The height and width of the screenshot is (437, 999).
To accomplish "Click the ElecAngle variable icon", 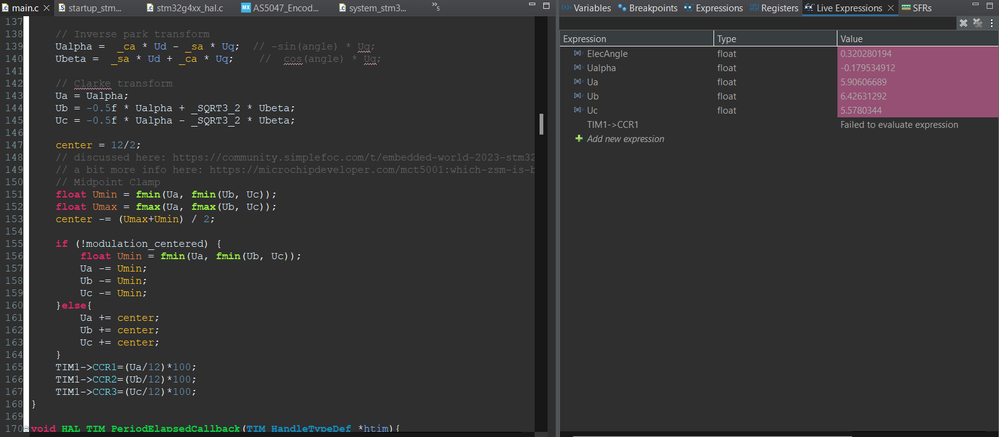I will [578, 54].
